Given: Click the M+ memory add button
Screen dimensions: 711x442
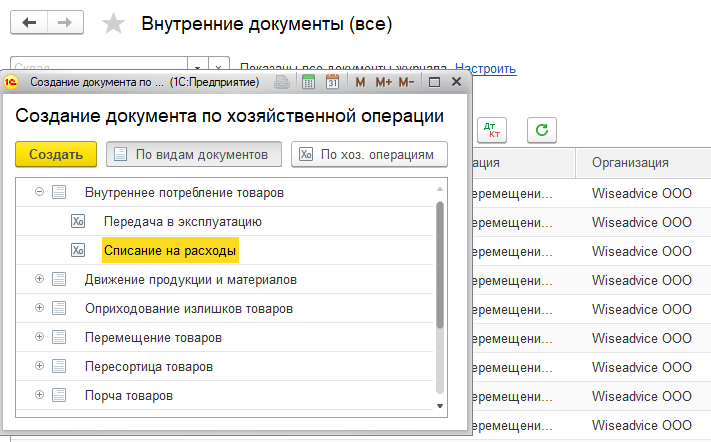Looking at the screenshot, I should pyautogui.click(x=384, y=82).
